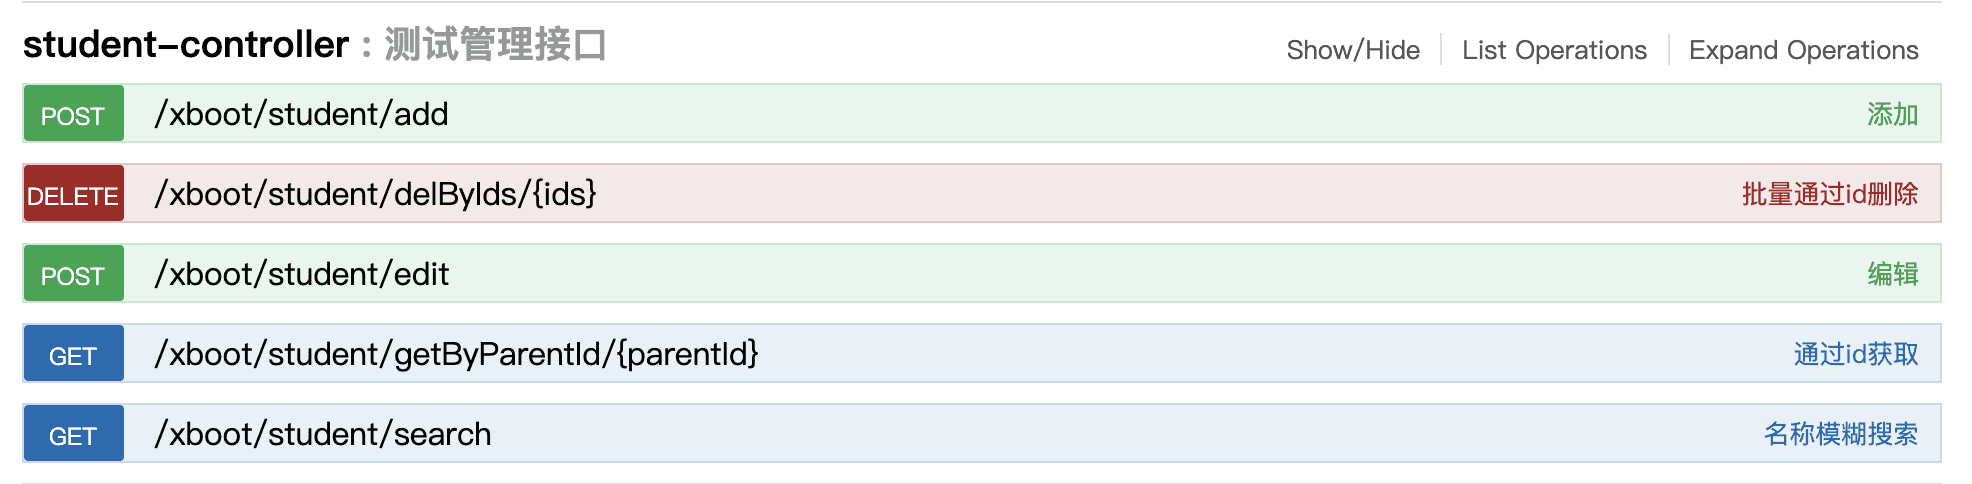Image resolution: width=1972 pixels, height=484 pixels.
Task: Click Expand Operations link
Action: click(1803, 50)
